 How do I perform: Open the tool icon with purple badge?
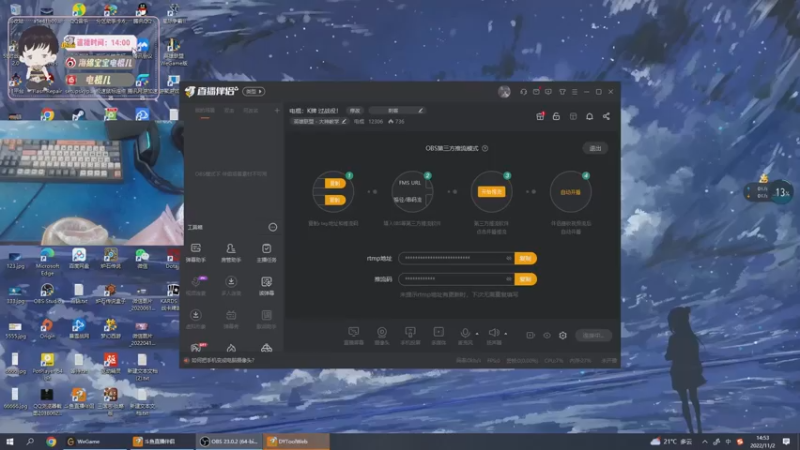click(196, 286)
